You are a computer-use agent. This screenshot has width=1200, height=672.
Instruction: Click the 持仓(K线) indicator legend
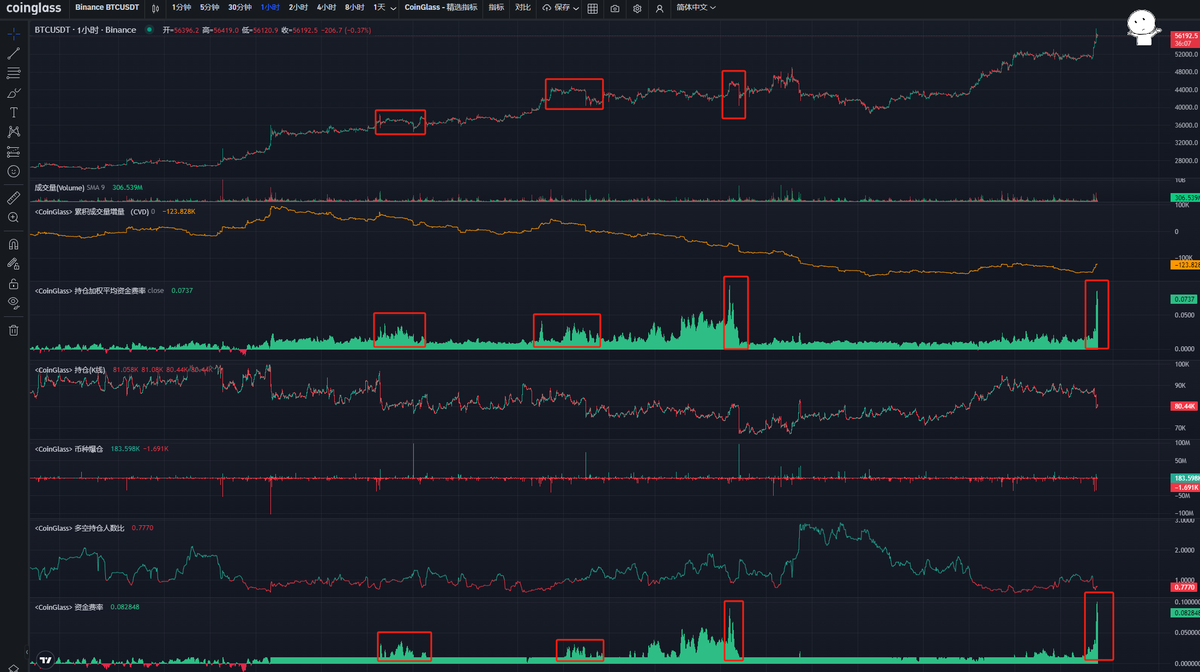[x=69, y=370]
